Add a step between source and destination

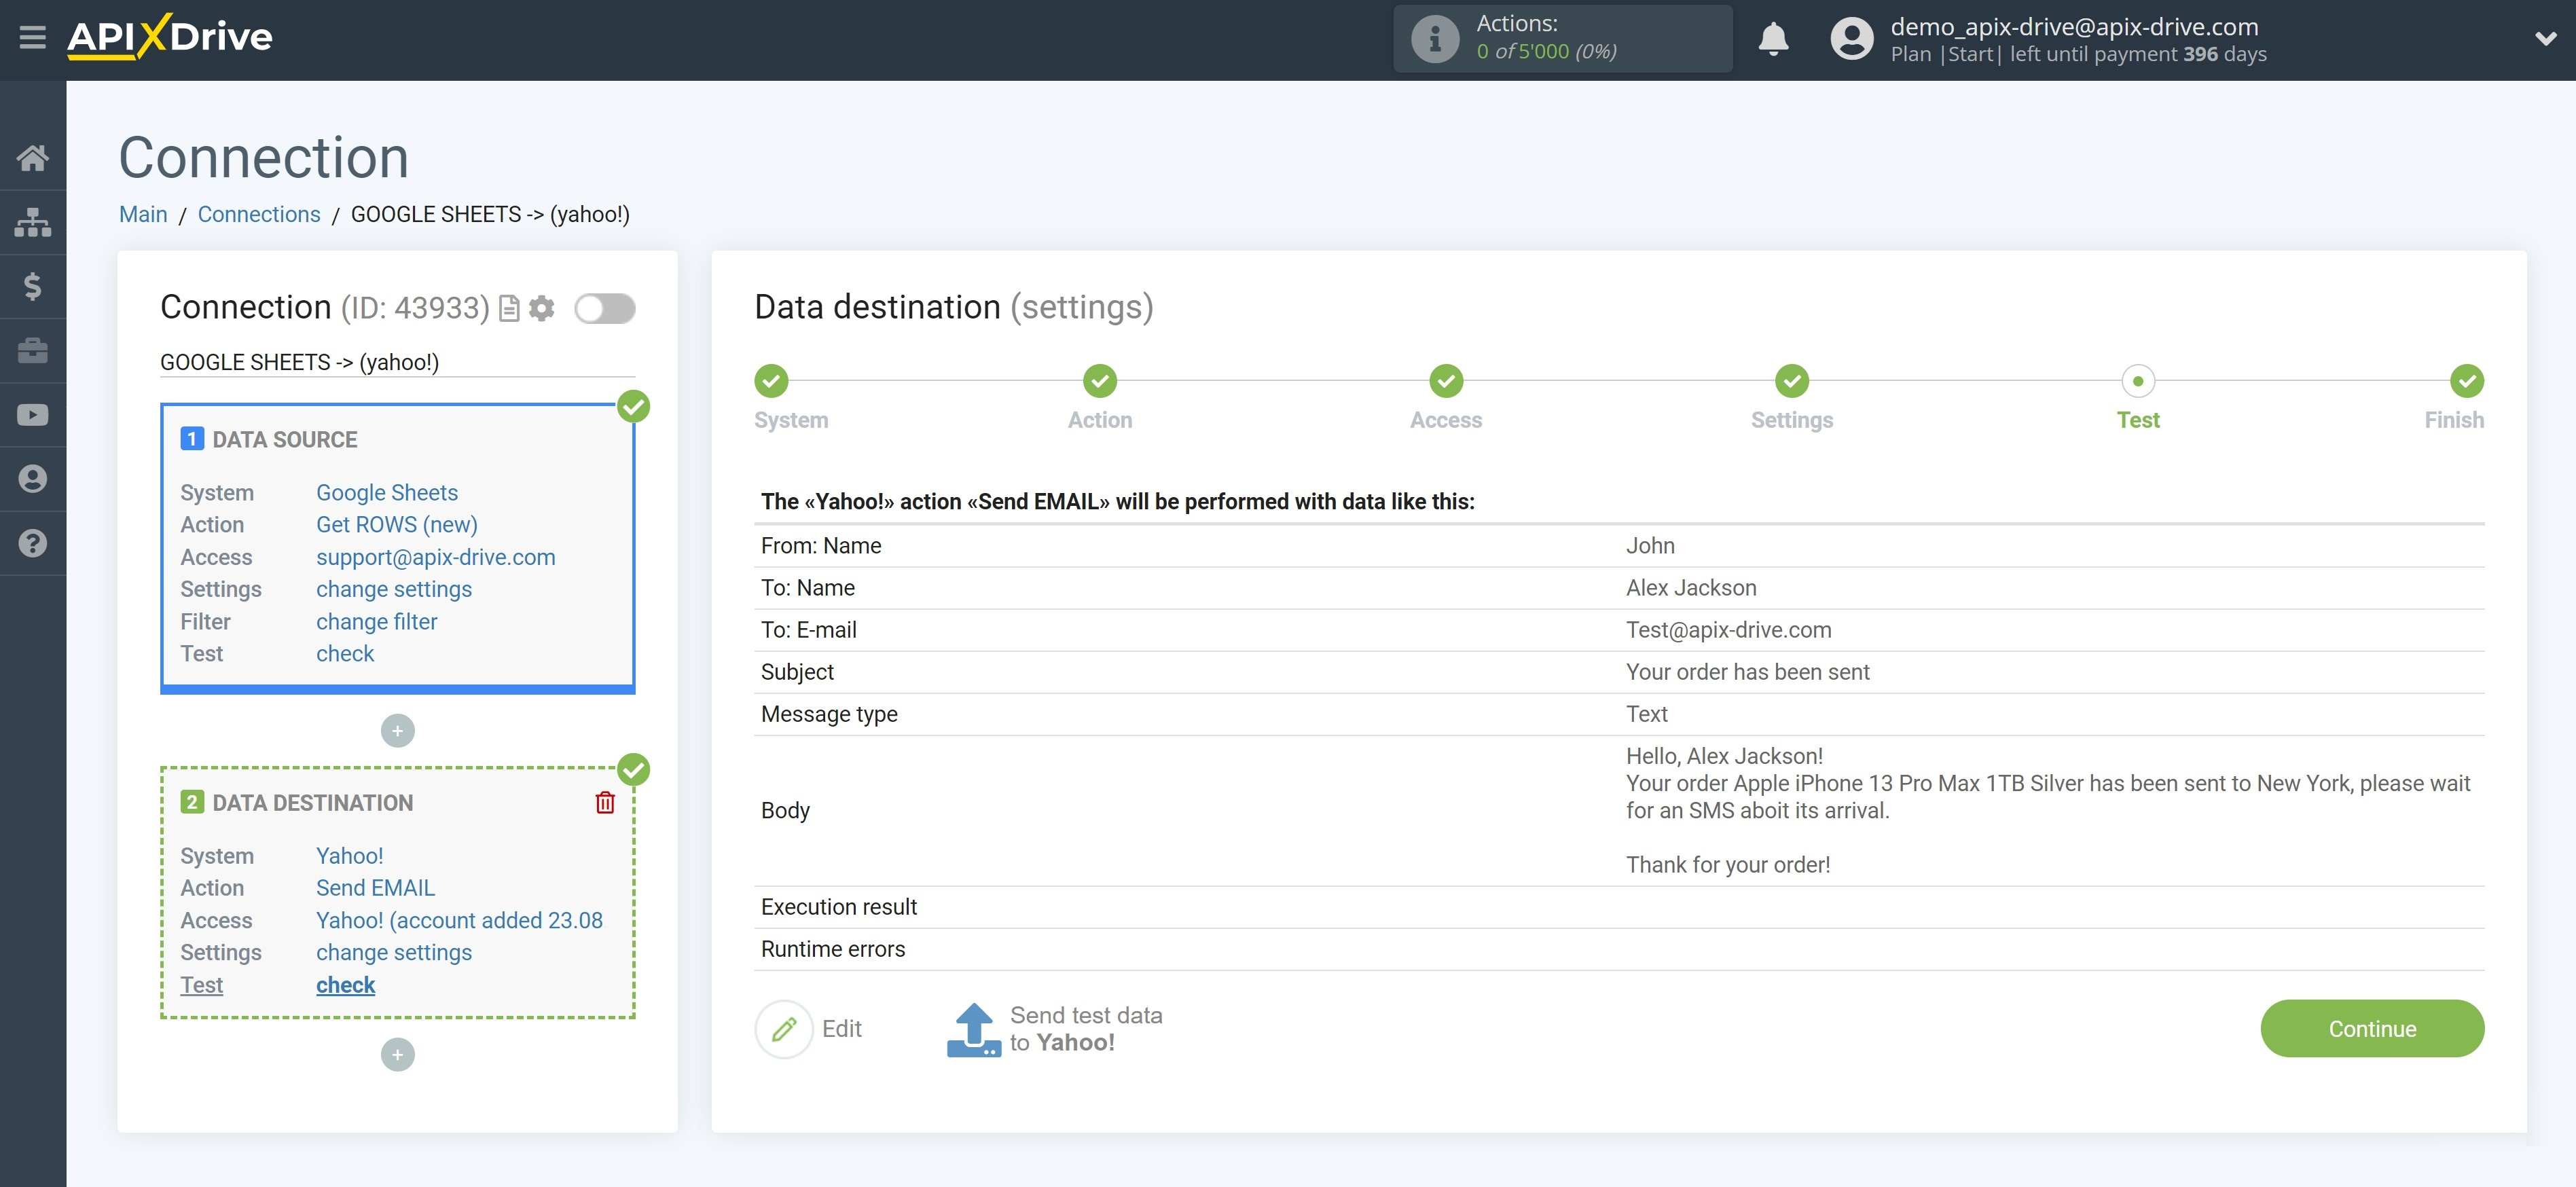point(397,731)
